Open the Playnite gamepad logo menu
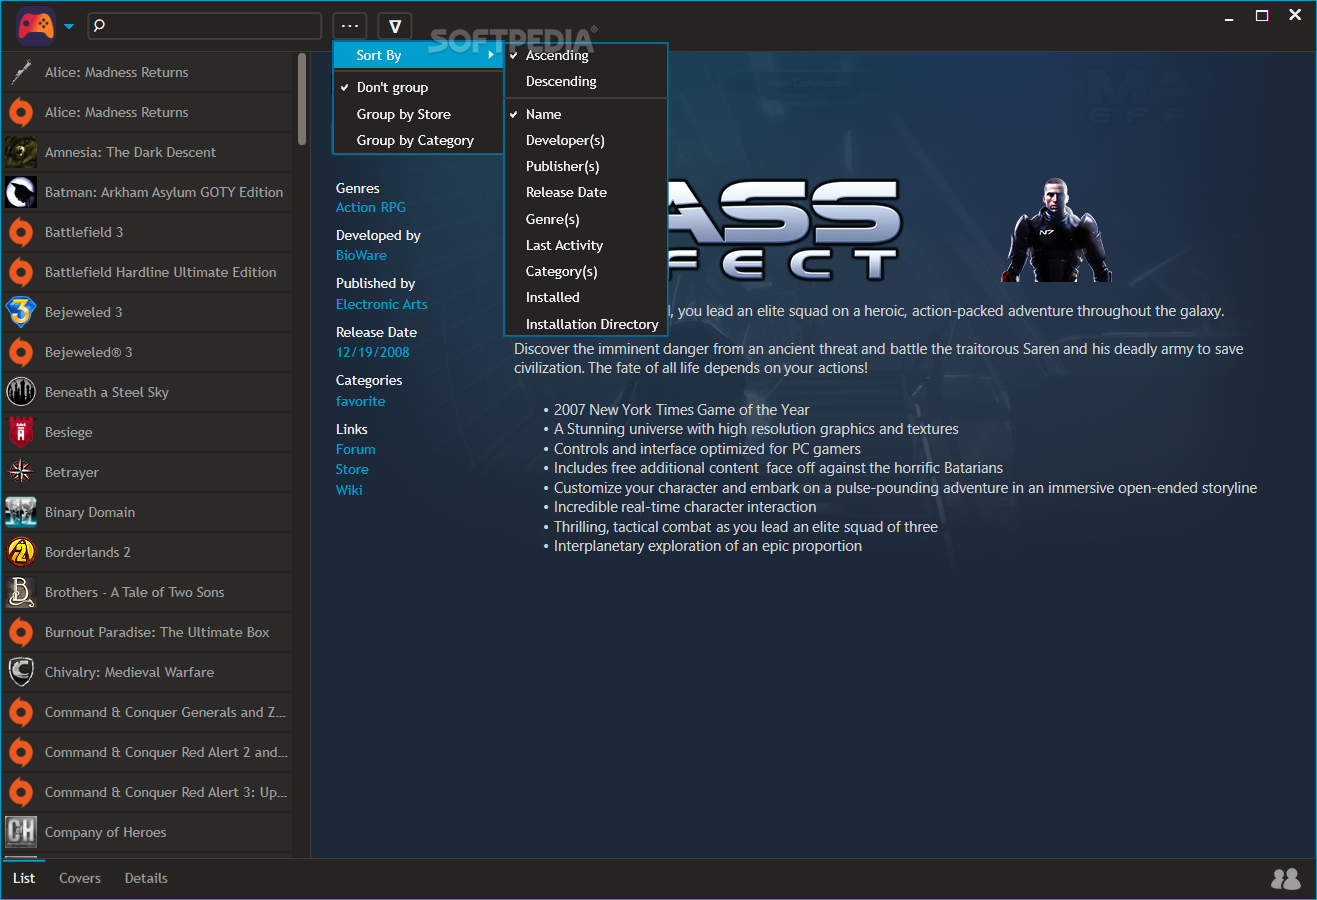Screen dimensions: 1317x900 [x=36, y=26]
